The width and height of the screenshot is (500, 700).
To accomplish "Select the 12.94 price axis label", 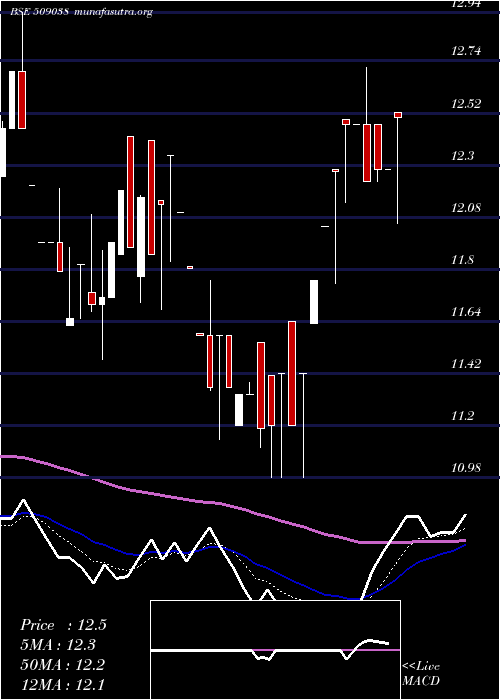I will 466,4.
